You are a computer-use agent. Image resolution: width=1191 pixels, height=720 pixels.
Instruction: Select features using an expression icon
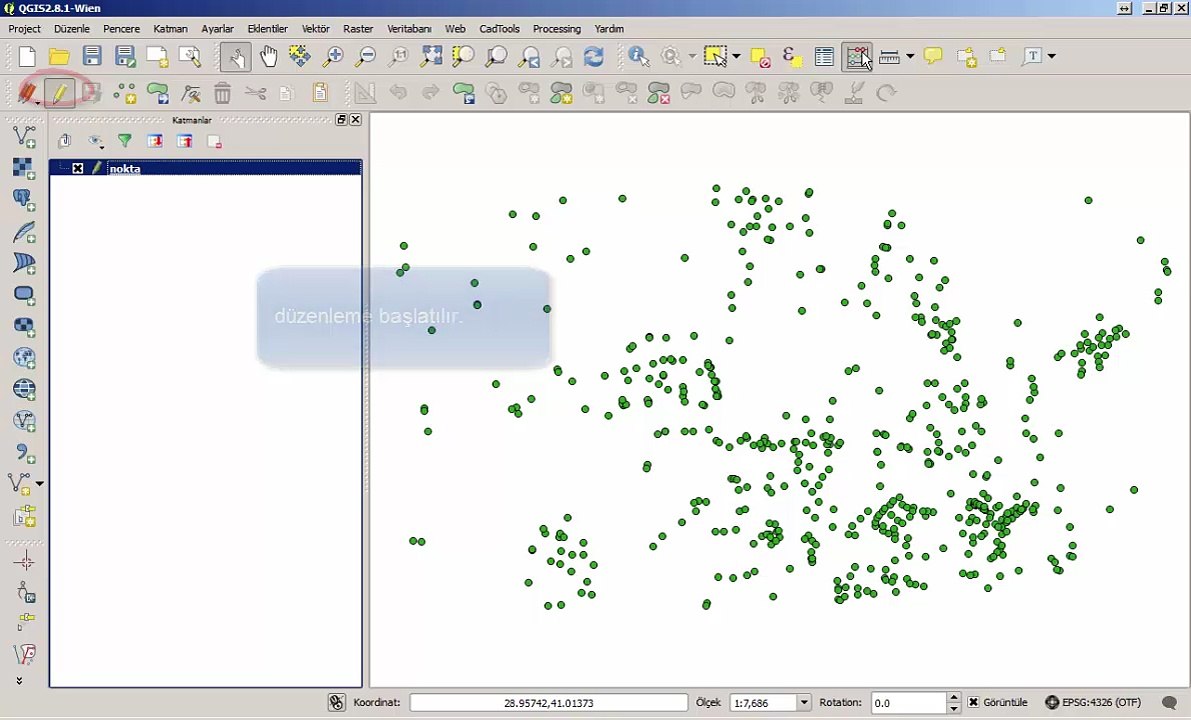pyautogui.click(x=791, y=56)
